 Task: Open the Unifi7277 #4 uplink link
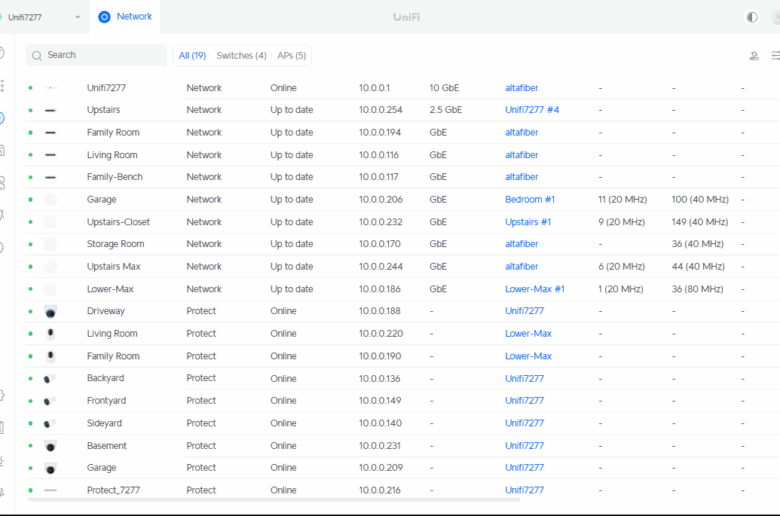click(532, 110)
